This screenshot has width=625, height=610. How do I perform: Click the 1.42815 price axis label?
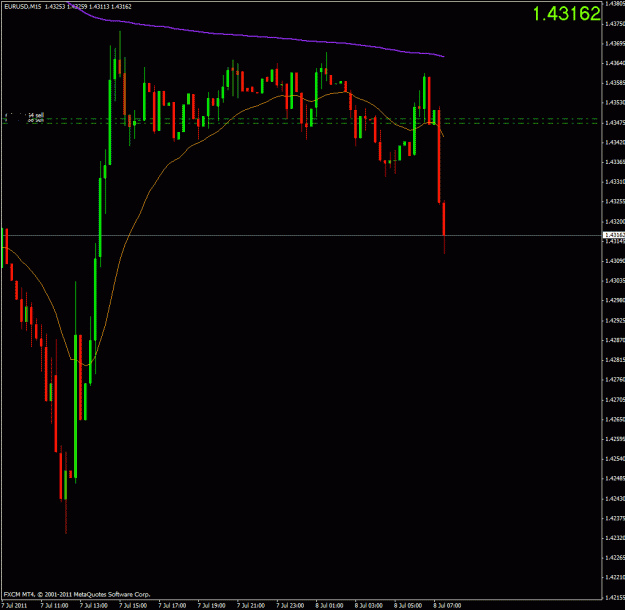point(615,360)
